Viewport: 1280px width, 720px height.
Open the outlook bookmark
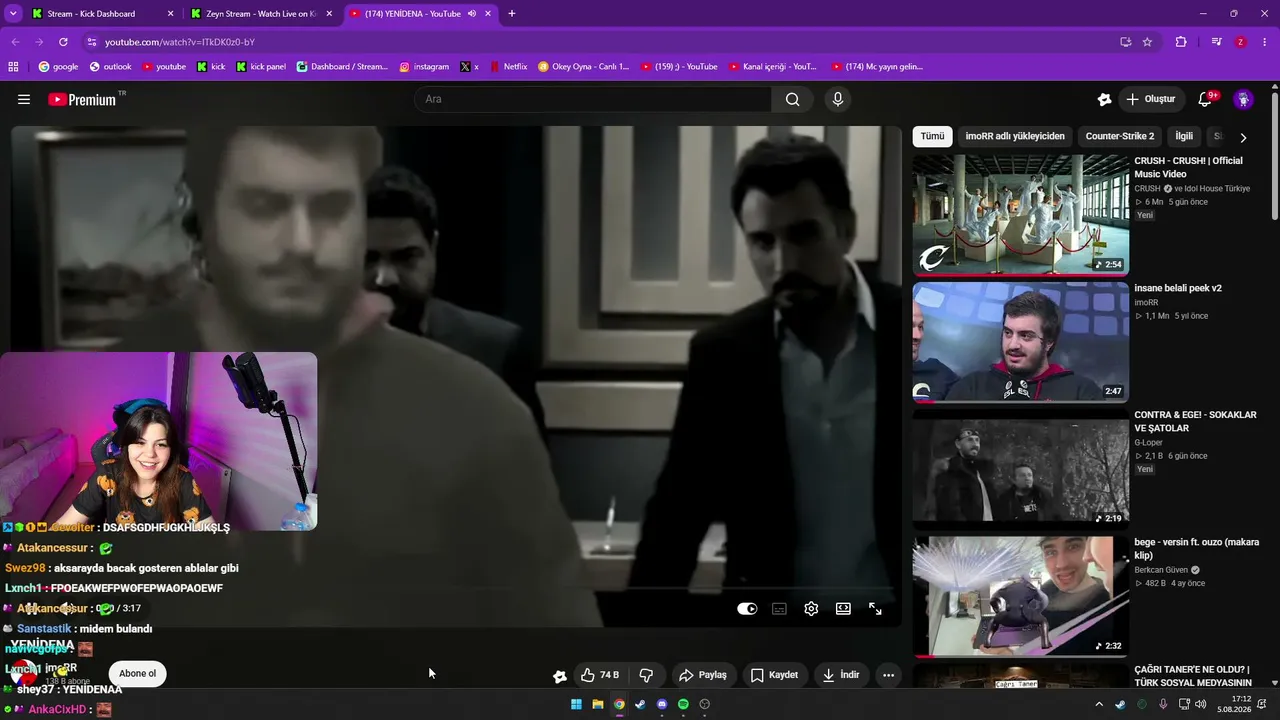(110, 67)
